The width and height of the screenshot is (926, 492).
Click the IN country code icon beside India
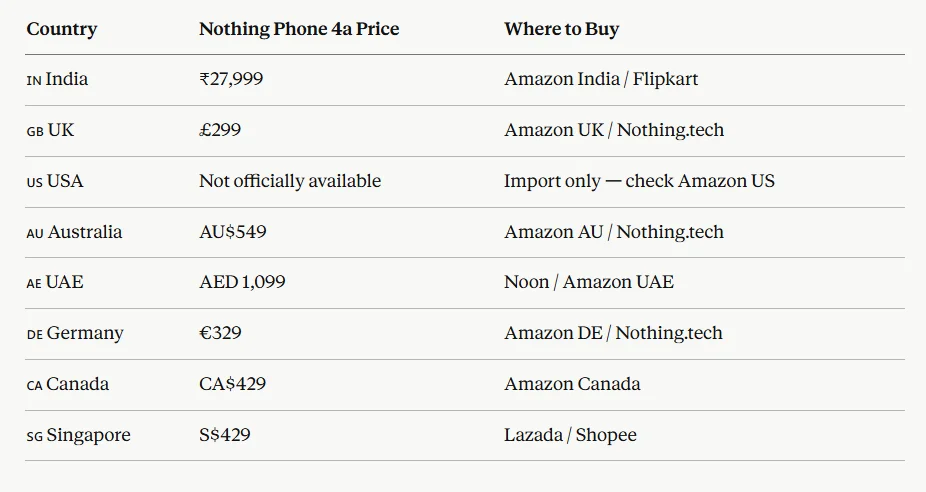pyautogui.click(x=34, y=80)
